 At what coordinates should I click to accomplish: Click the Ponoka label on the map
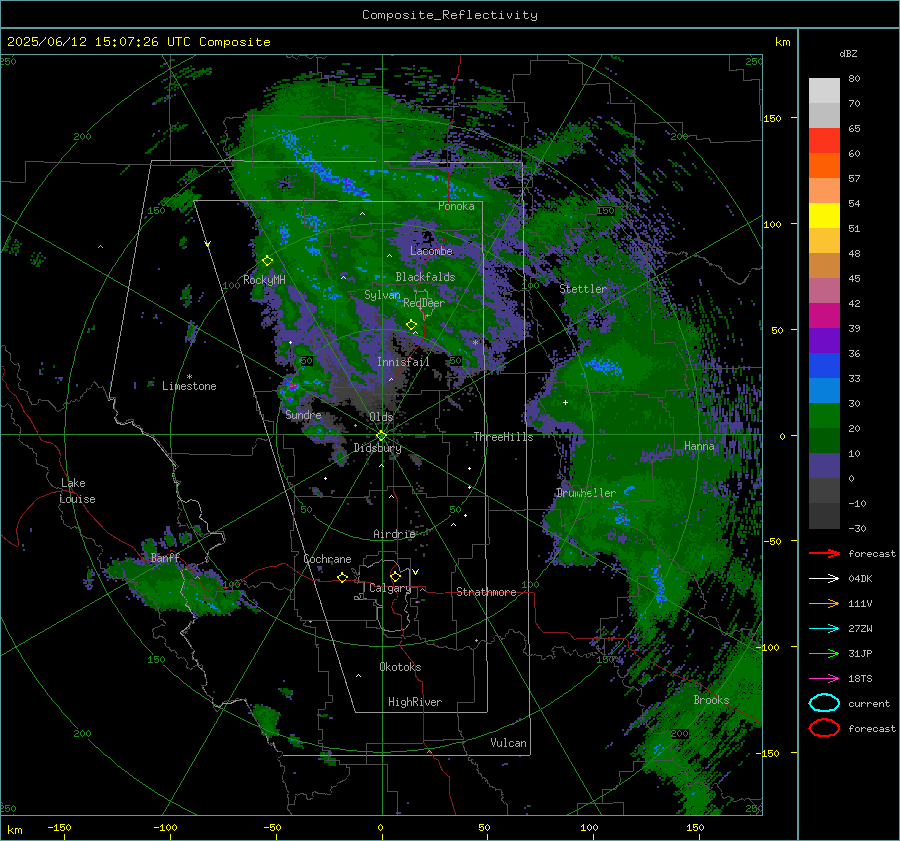pos(456,206)
